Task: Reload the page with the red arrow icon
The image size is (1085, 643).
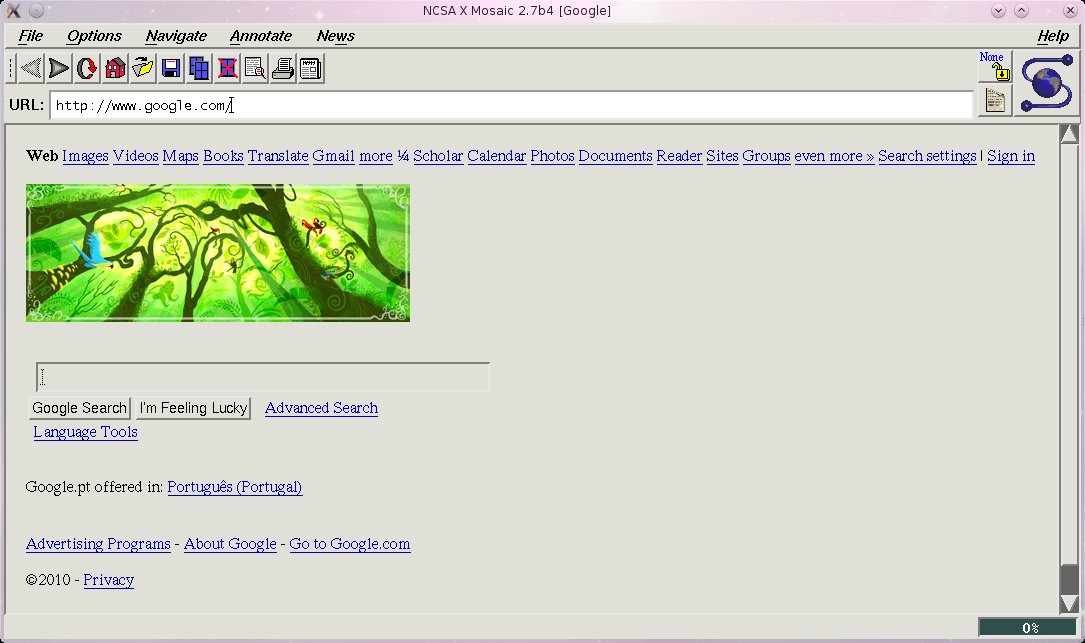Action: (x=87, y=68)
